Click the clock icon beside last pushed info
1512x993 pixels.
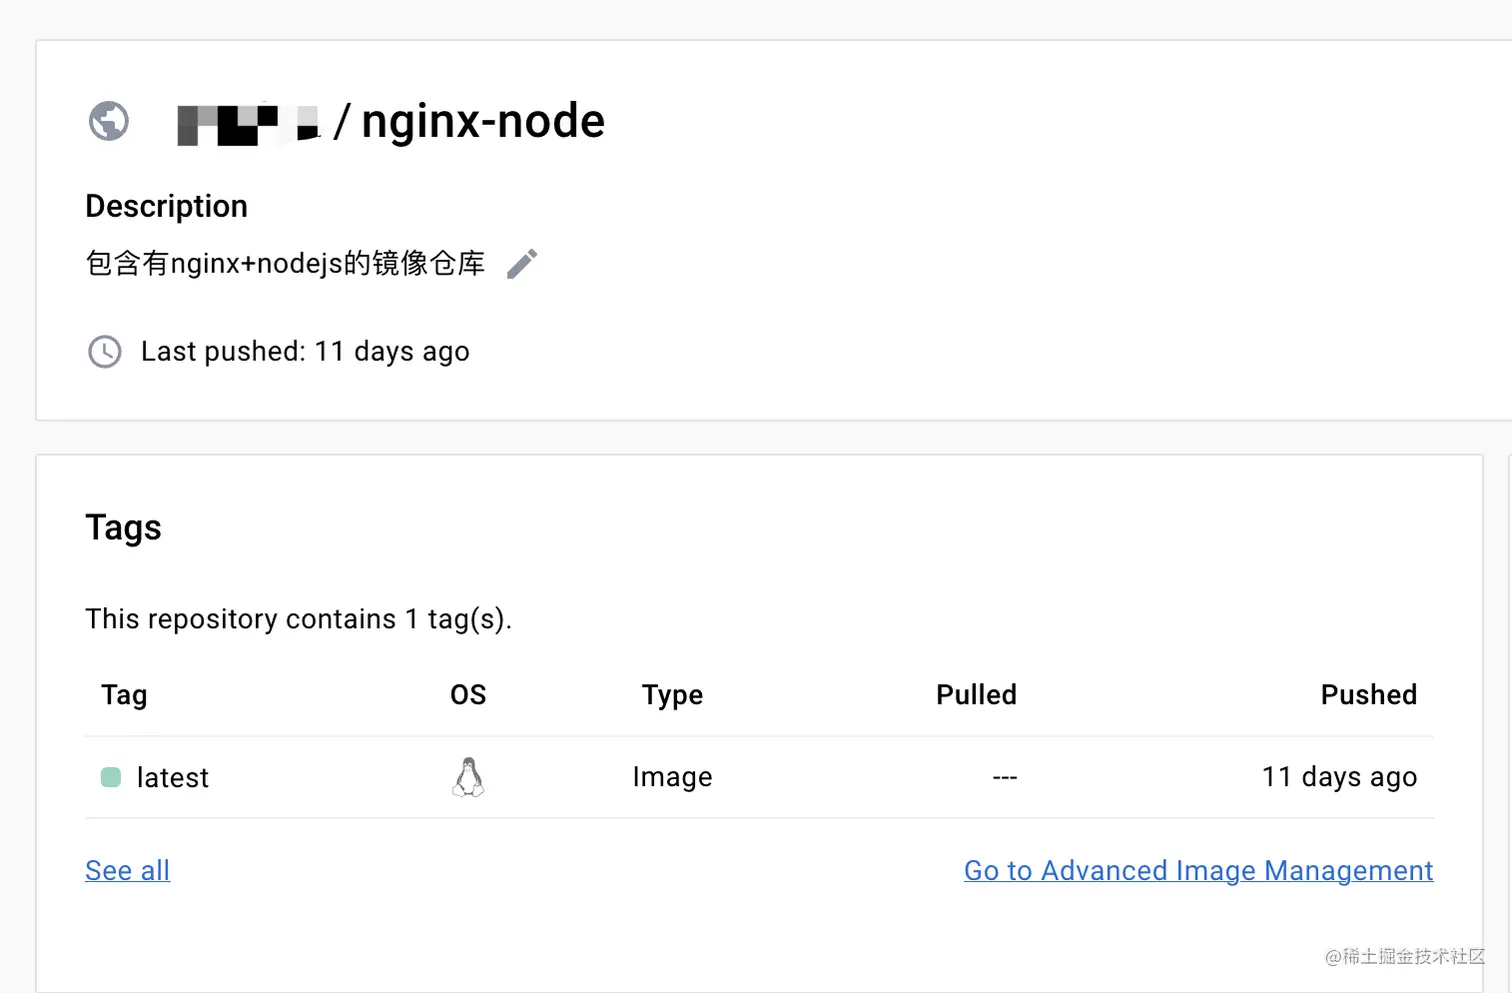pyautogui.click(x=105, y=352)
